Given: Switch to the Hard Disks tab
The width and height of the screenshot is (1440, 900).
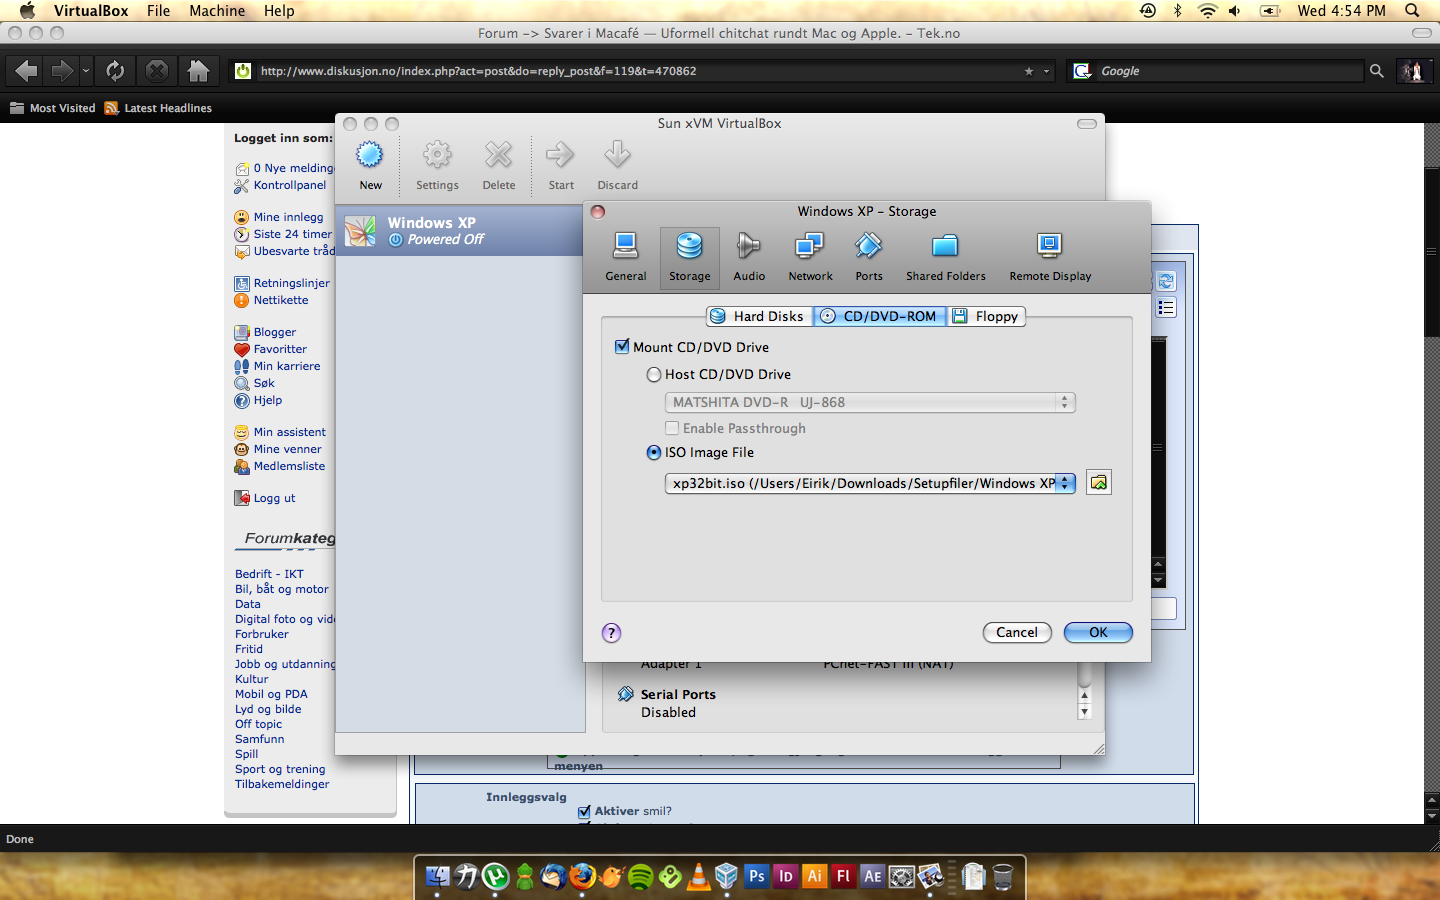Looking at the screenshot, I should point(759,316).
